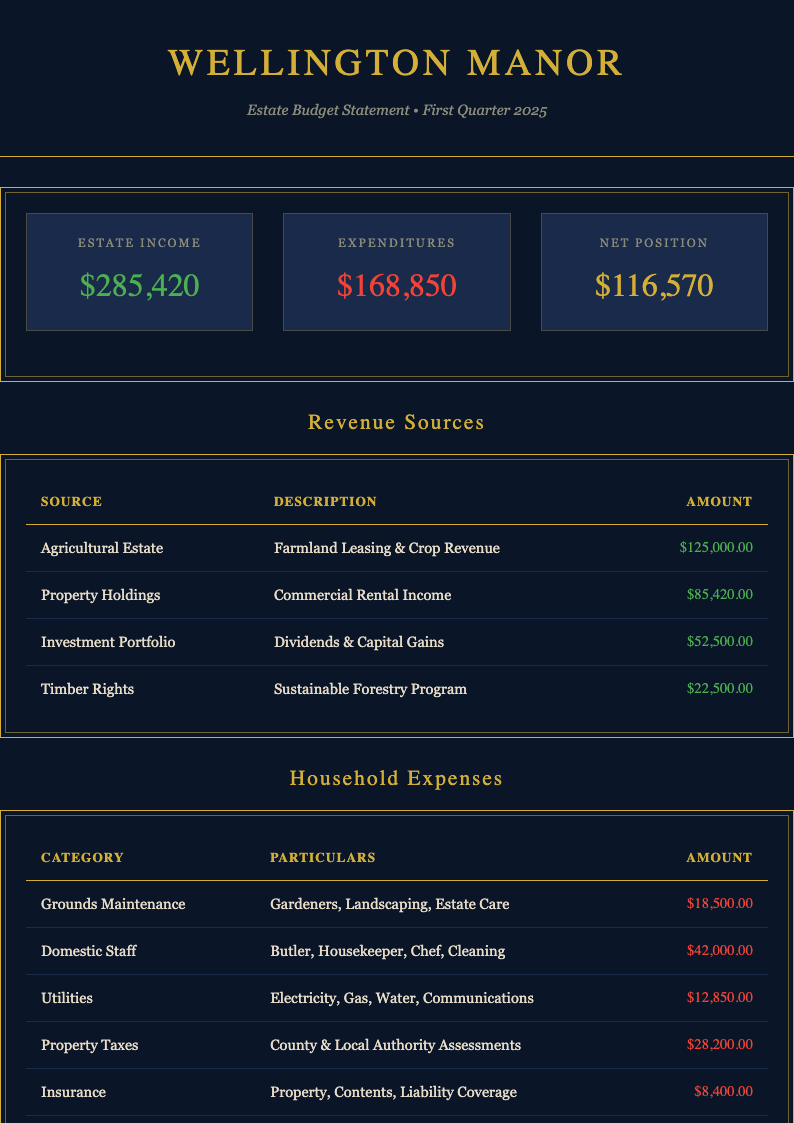Click the Description column header

(325, 501)
